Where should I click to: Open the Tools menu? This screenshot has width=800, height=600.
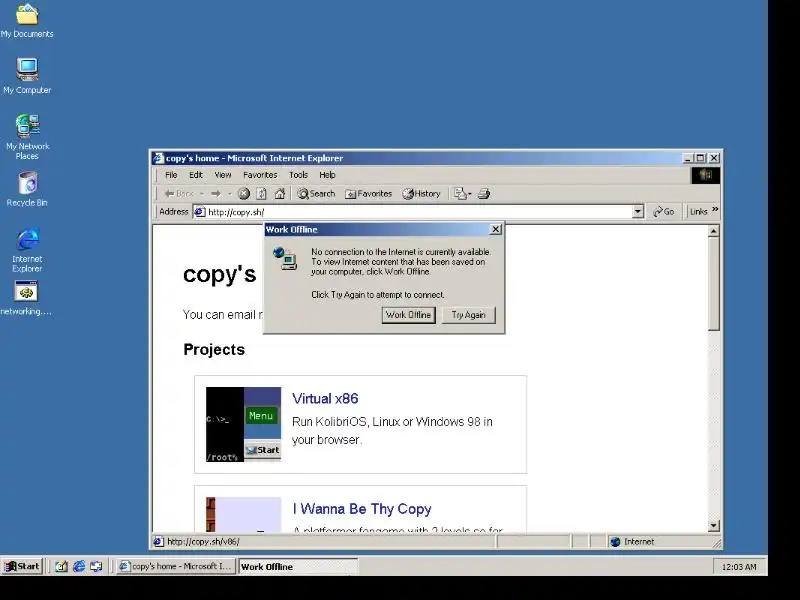[298, 175]
